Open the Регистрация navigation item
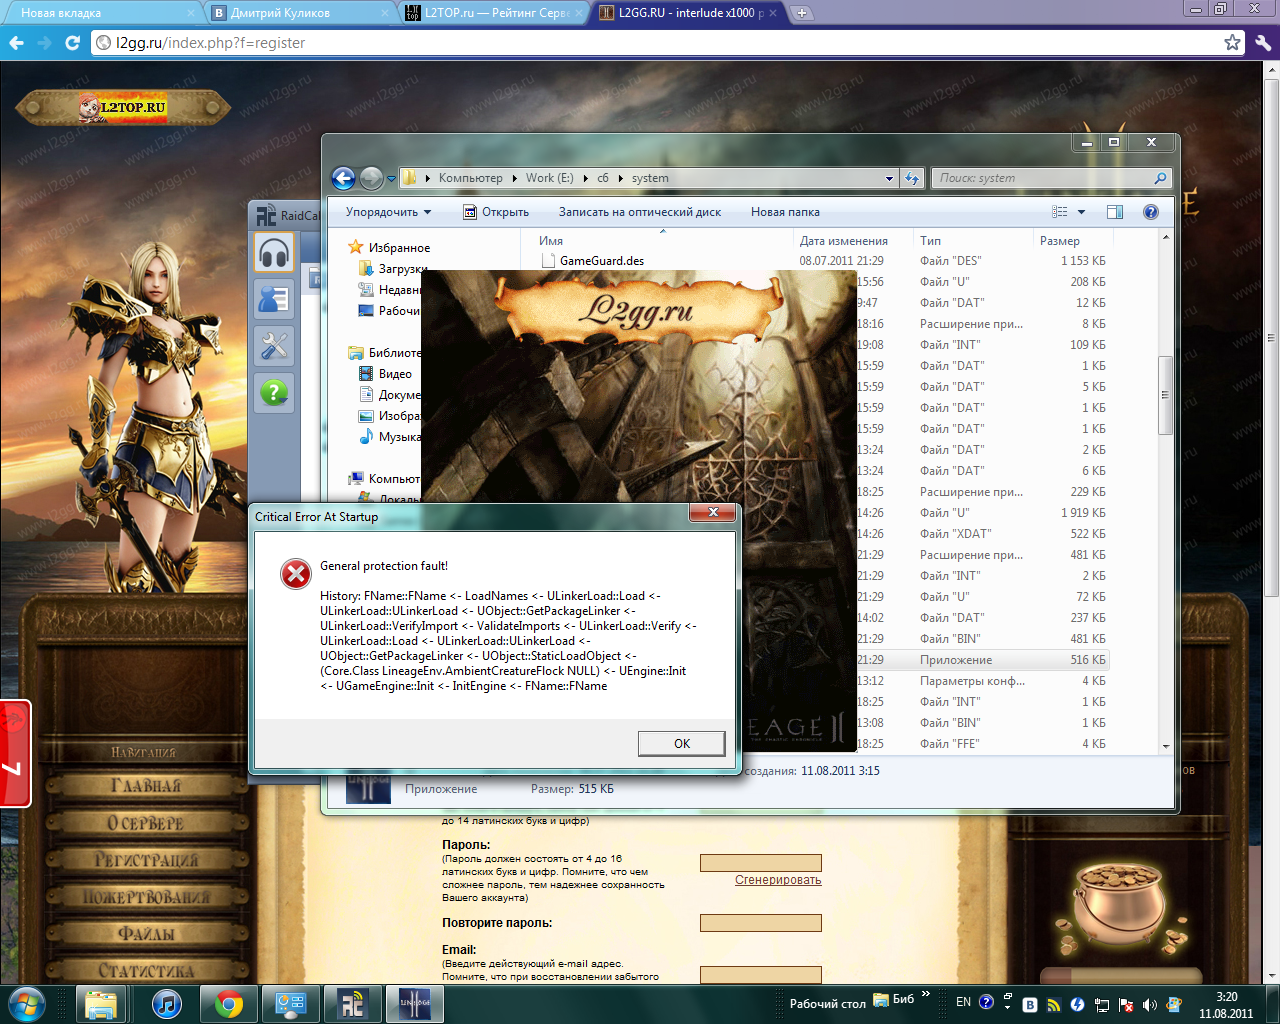This screenshot has height=1024, width=1280. (x=146, y=860)
